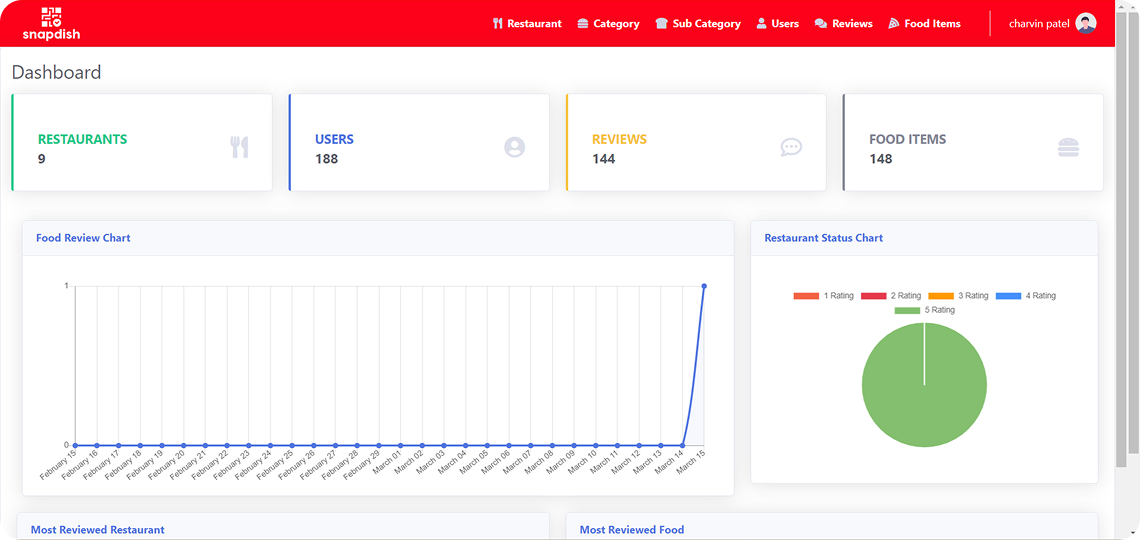This screenshot has height=540, width=1140.
Task: Open the Restaurant menu item
Action: [534, 23]
